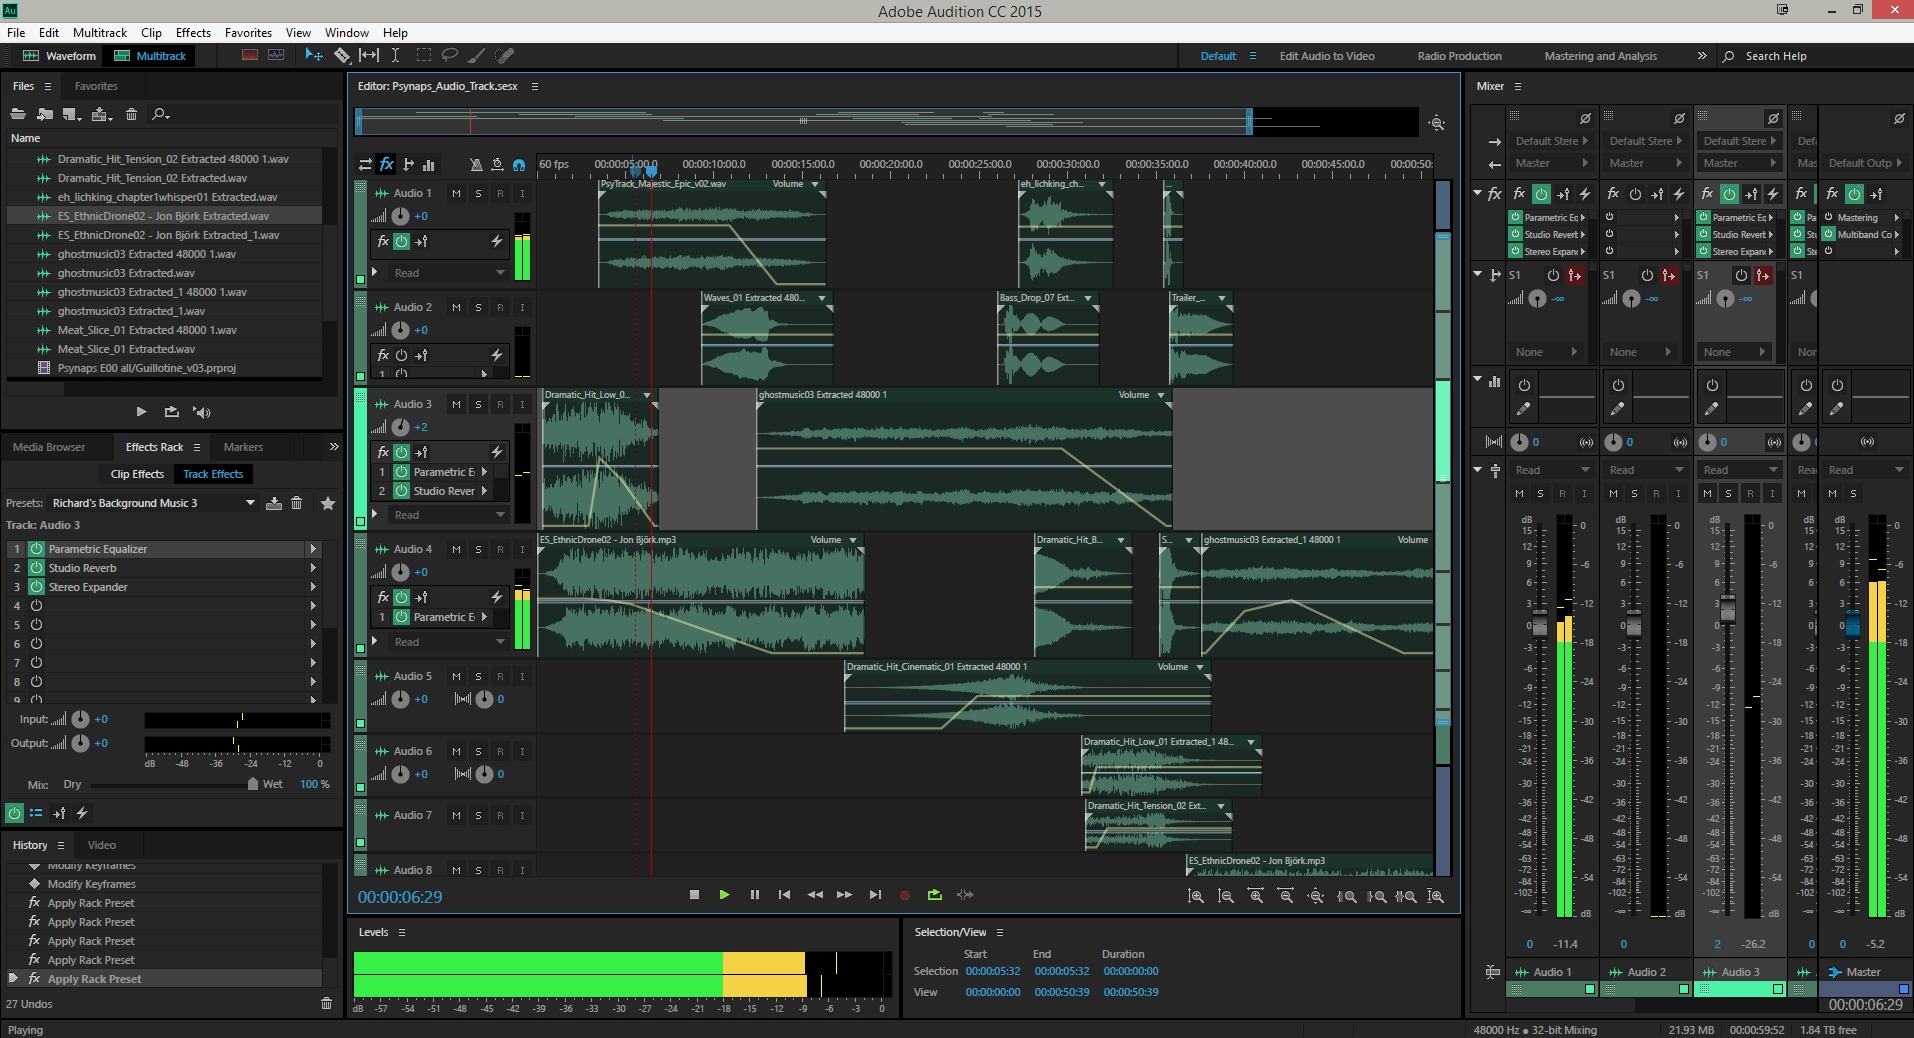Toggle the effects rack main power button
Viewport: 1914px width, 1038px height.
tap(14, 813)
